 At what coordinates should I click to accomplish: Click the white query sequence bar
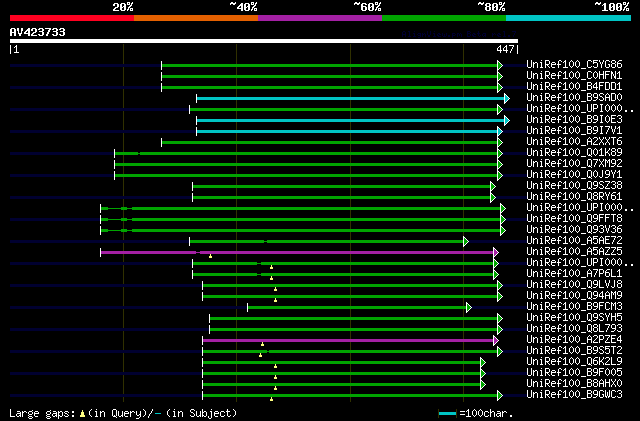(x=264, y=41)
